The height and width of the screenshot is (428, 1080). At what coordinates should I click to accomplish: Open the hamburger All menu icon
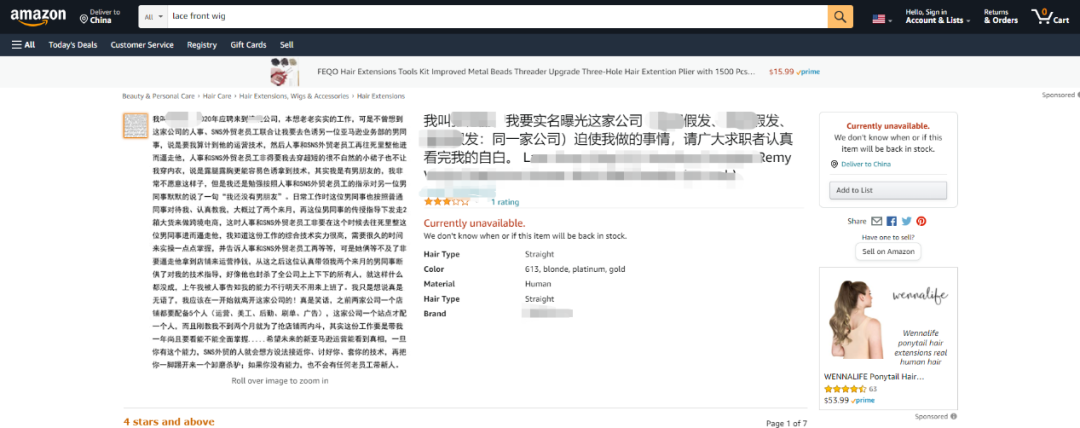click(23, 45)
